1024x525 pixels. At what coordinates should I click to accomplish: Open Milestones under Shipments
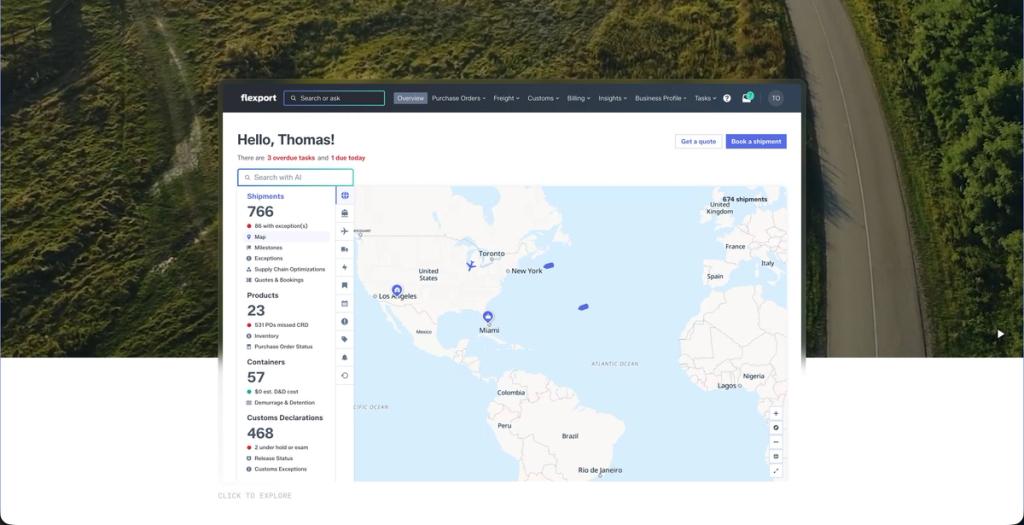(x=268, y=248)
